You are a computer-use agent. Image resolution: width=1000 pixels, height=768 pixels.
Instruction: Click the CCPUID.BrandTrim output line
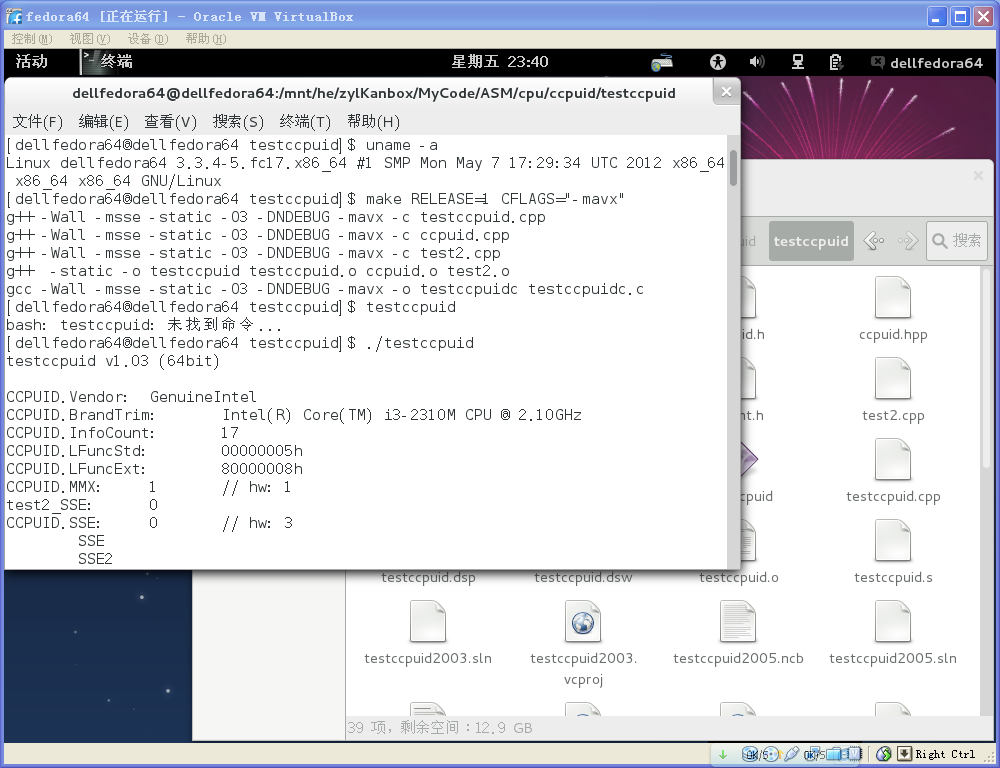[294, 415]
